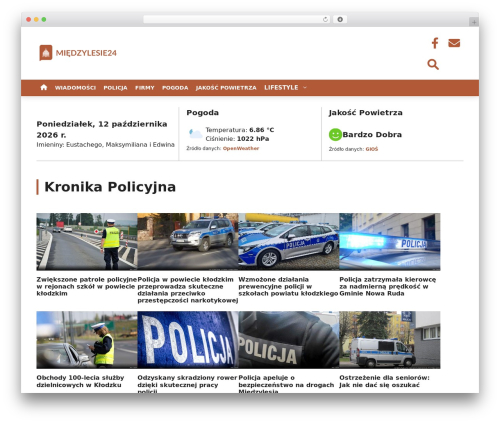This screenshot has height=423, width=500.
Task: Open the Facebook page icon
Action: click(x=435, y=43)
